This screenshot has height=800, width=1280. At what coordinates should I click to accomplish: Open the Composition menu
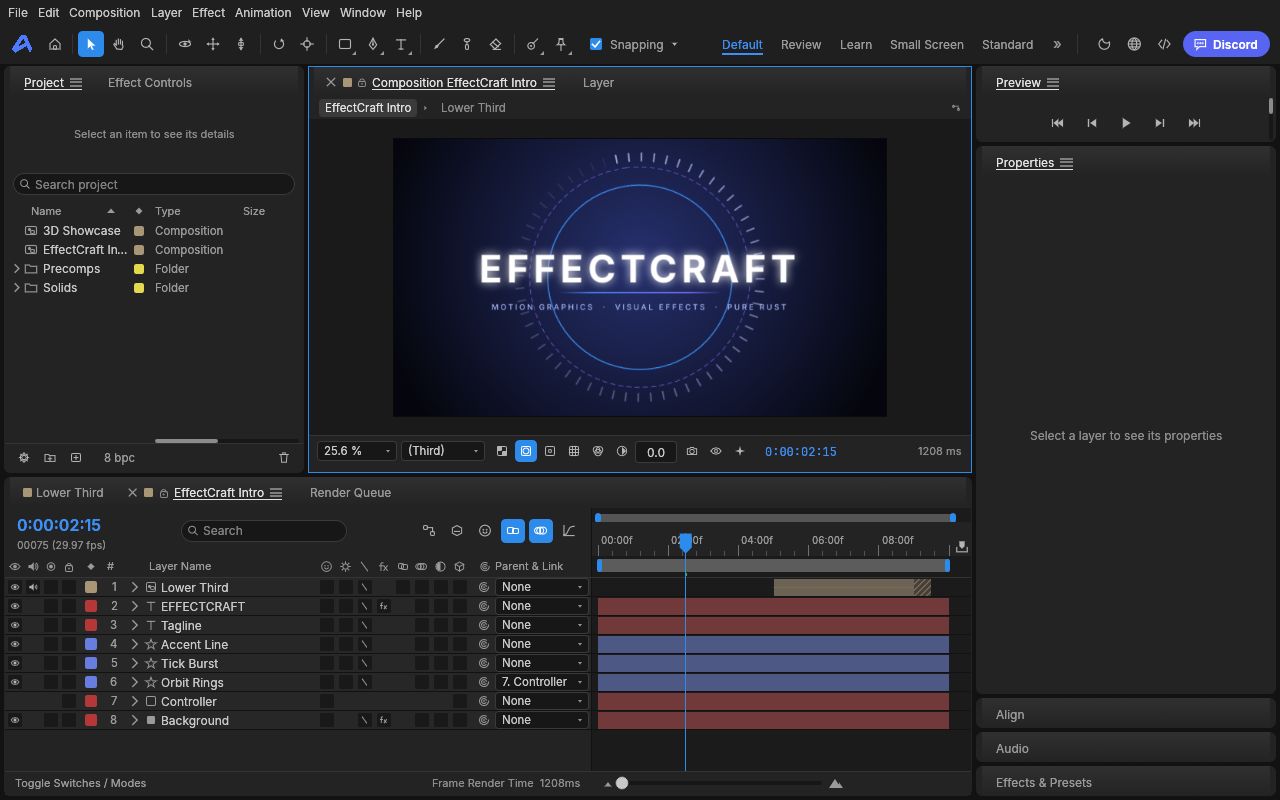coord(105,12)
